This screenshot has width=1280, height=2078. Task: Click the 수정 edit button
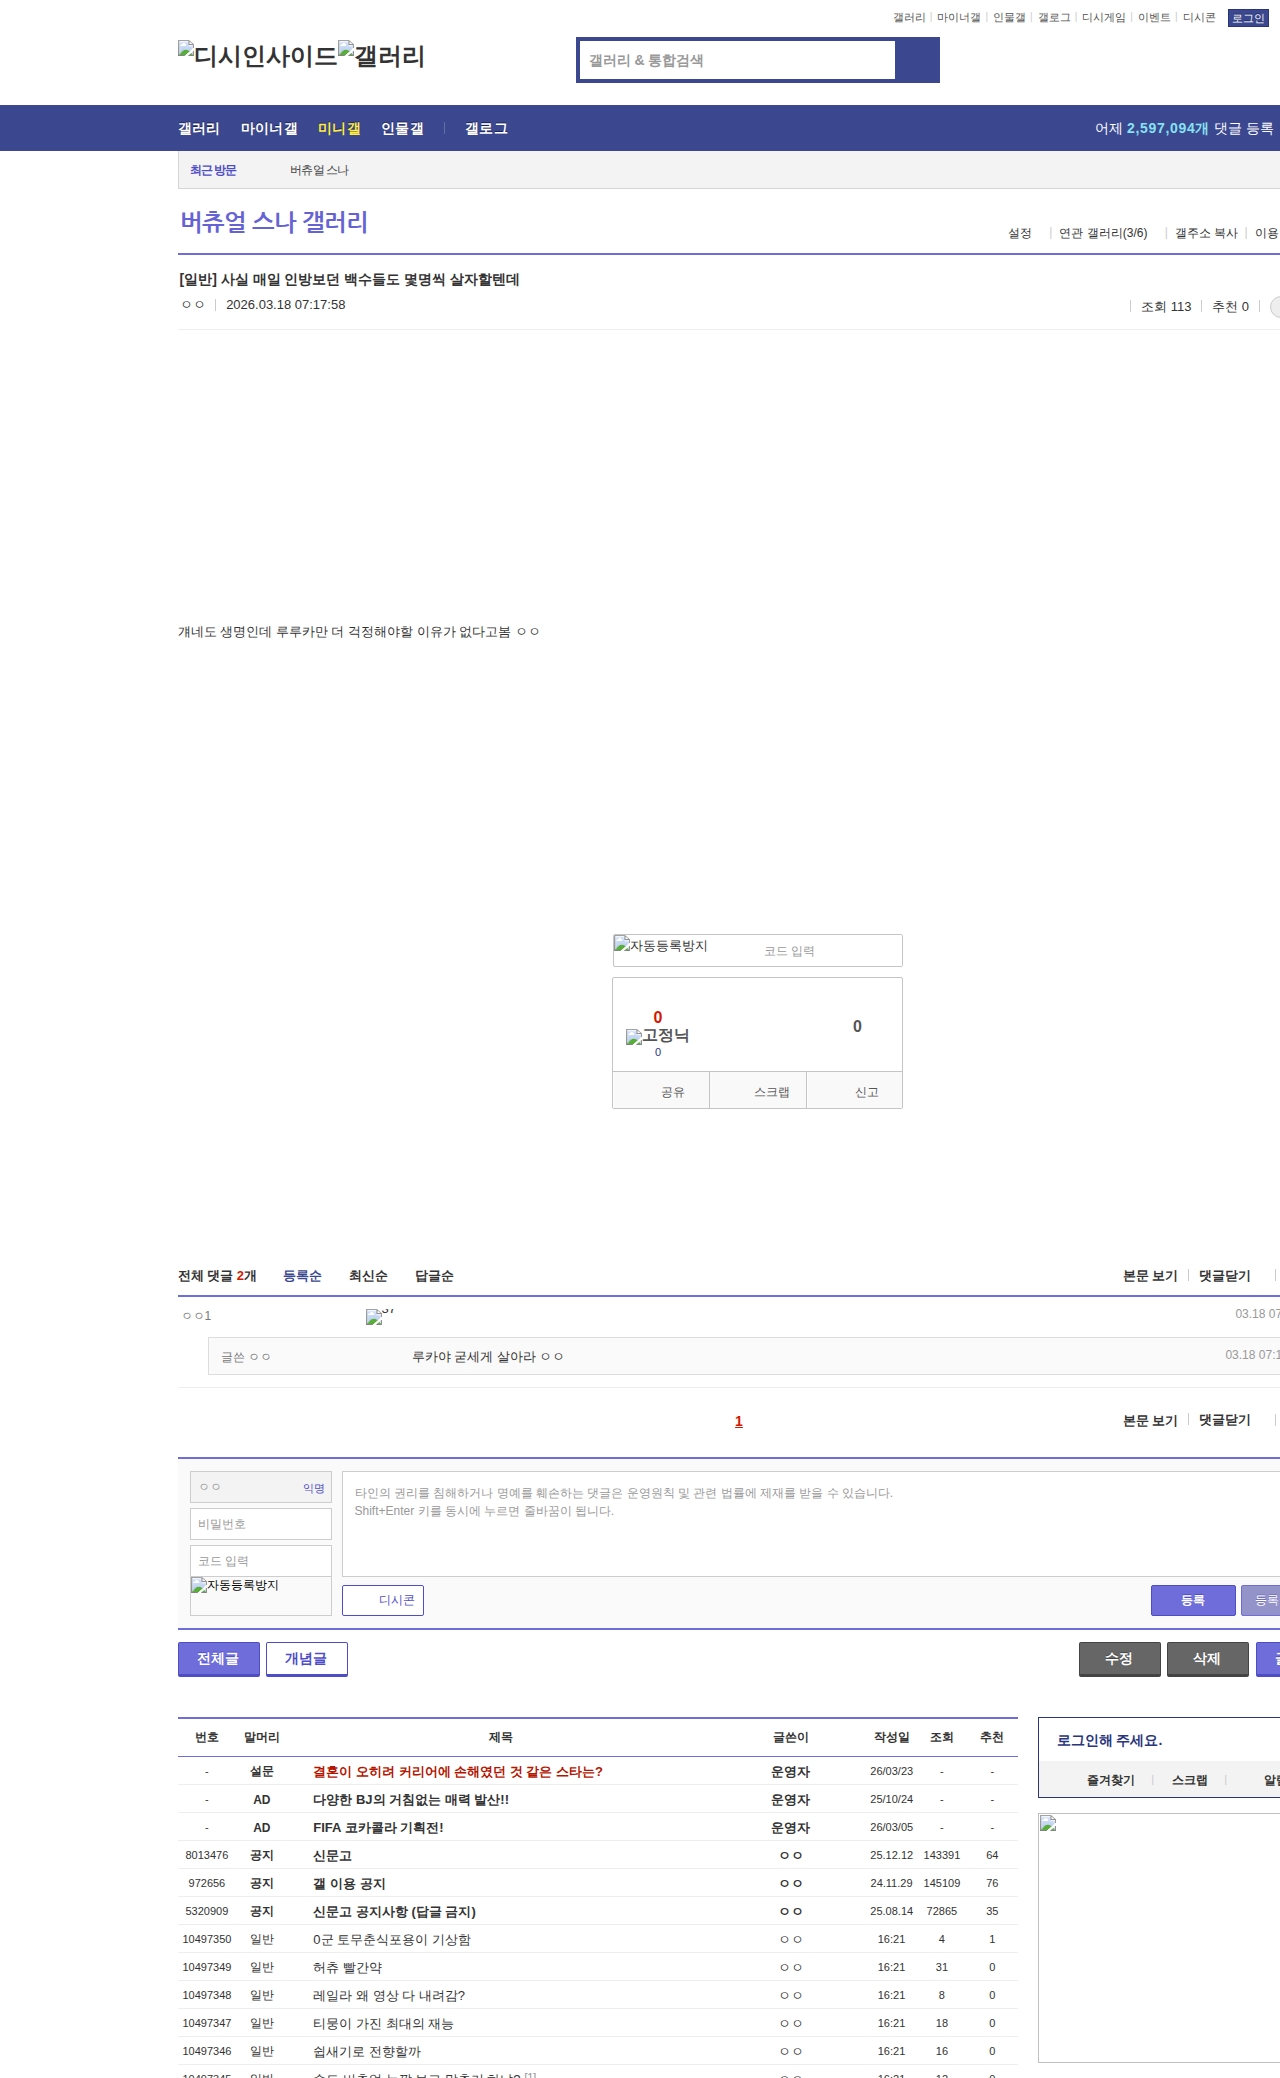(x=1119, y=1659)
